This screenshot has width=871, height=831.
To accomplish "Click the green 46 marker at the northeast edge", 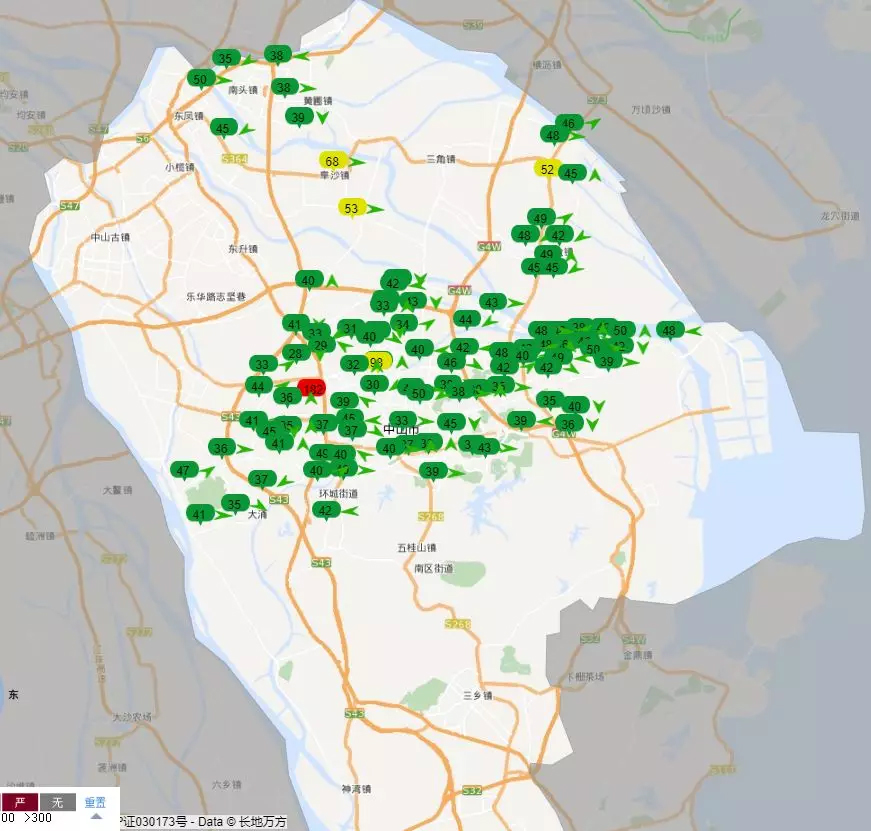I will [568, 124].
